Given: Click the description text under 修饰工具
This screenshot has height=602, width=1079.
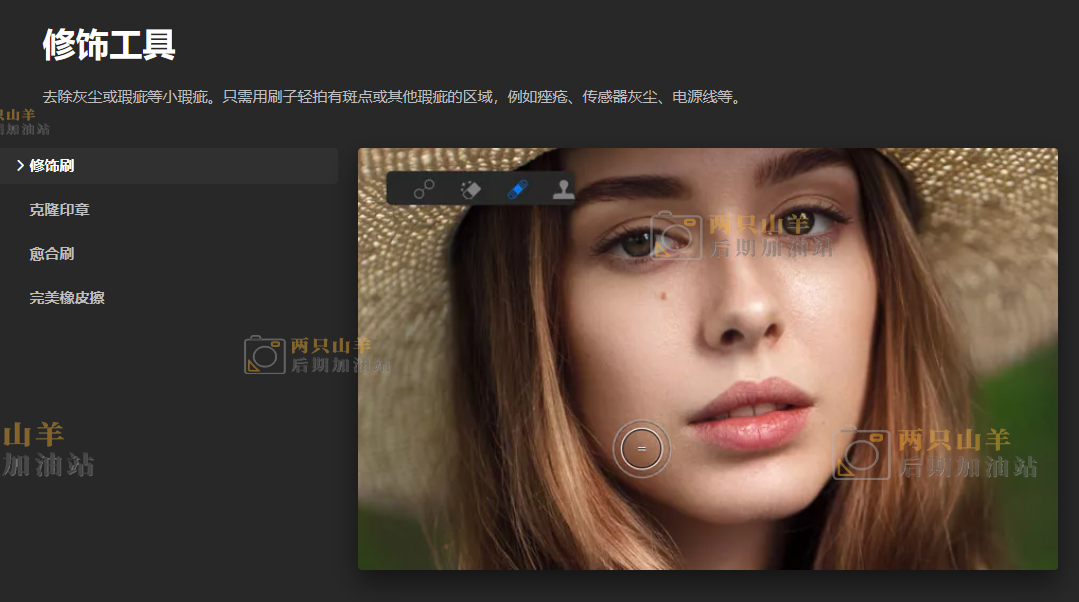Looking at the screenshot, I should (392, 98).
